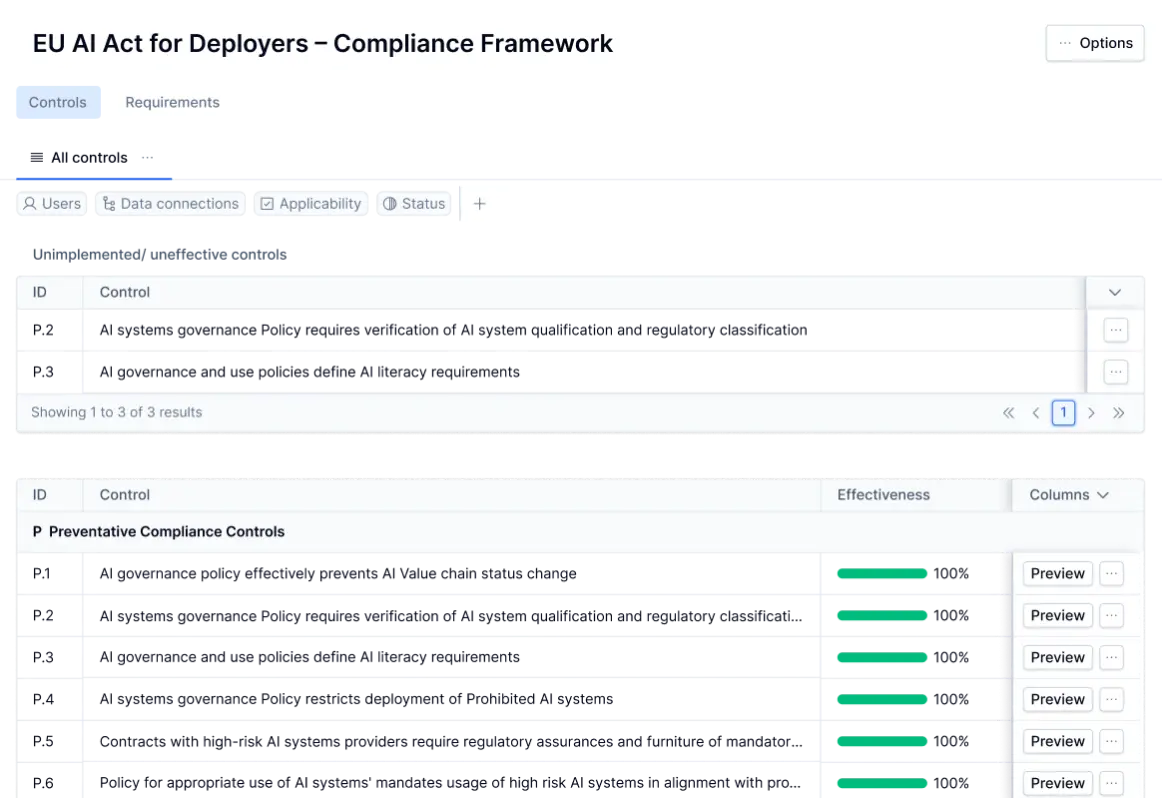Screen dimensions: 1162x798
Task: Click the Options button
Action: click(1095, 43)
